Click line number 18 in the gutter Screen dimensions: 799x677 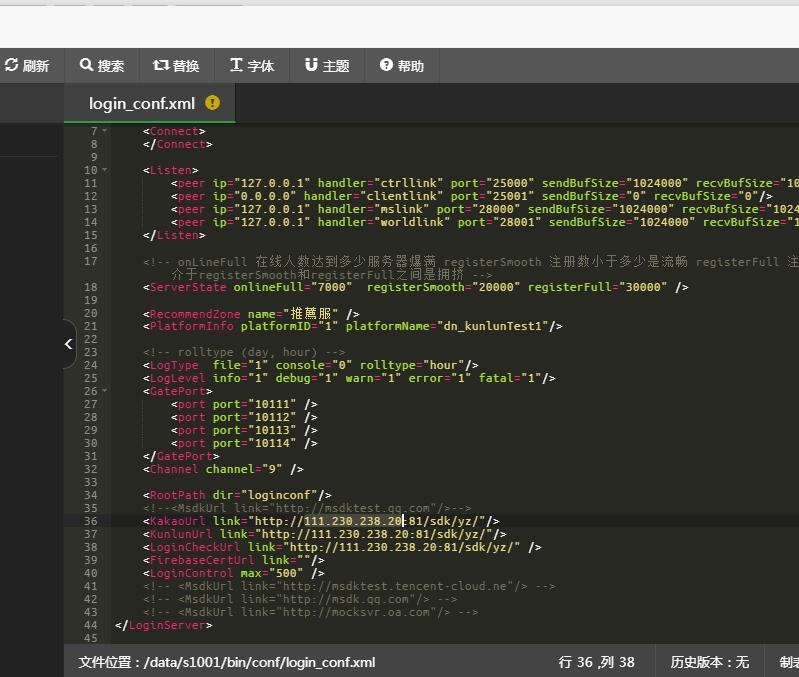click(92, 288)
